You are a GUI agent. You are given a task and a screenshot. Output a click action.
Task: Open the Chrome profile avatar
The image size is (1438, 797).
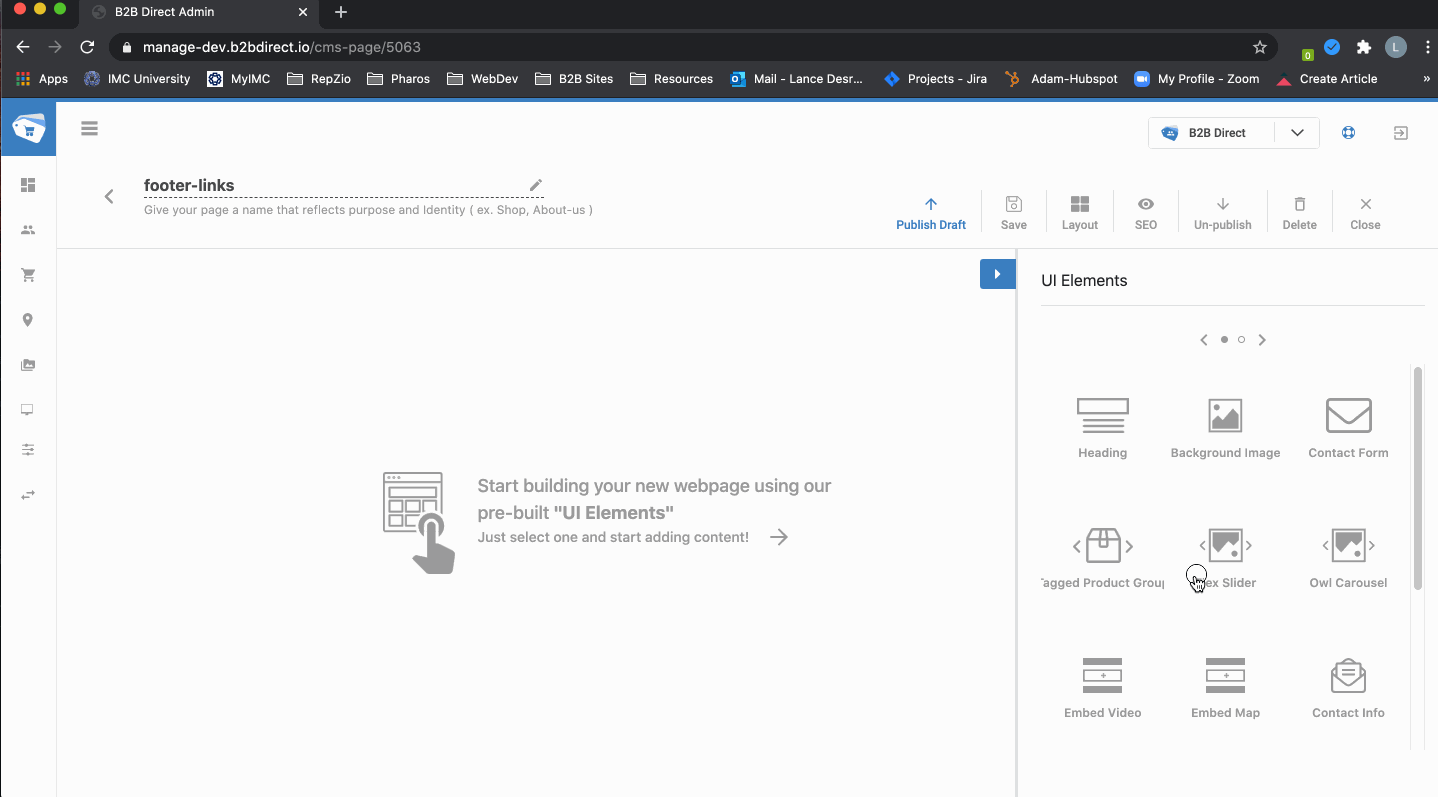point(1396,47)
